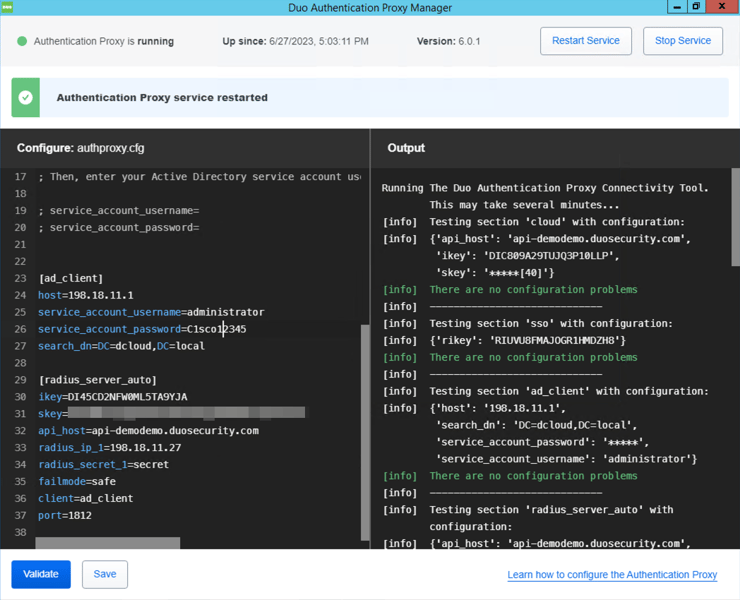Click the Output panel vertical scrollbar
740x600 pixels.
pos(735,217)
